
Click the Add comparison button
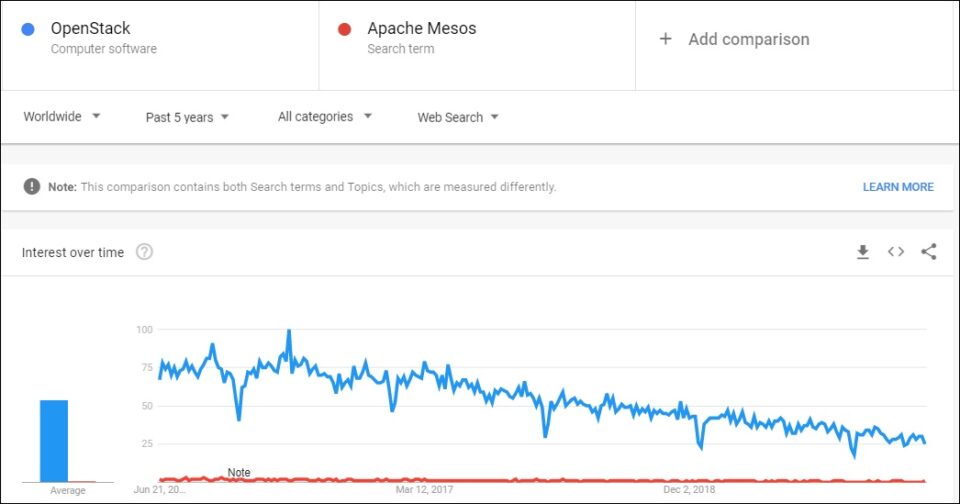[735, 39]
